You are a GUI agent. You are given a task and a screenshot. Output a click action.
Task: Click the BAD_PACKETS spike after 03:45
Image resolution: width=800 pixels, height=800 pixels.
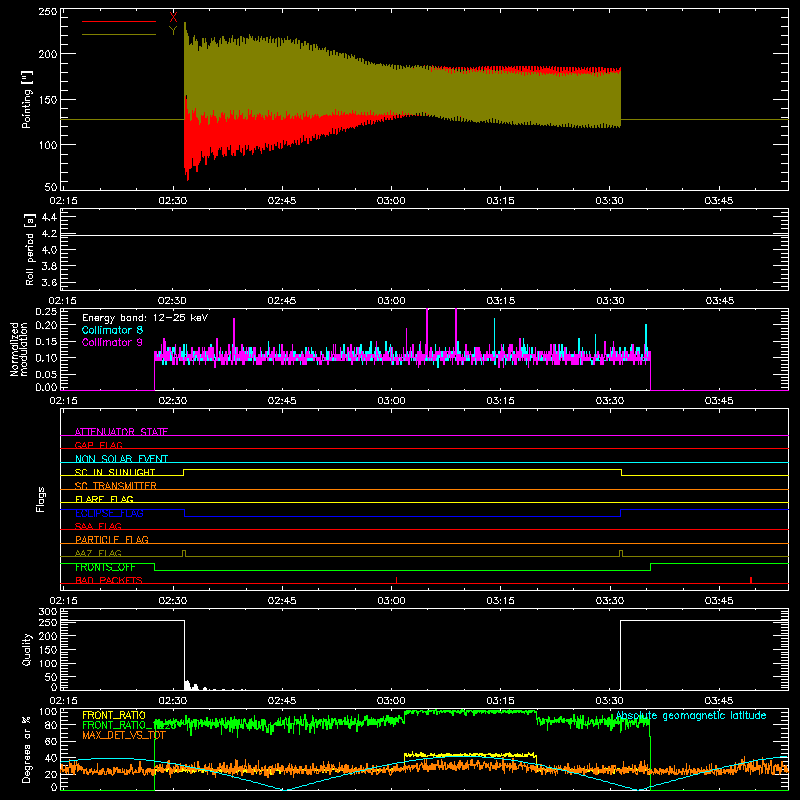tap(751, 580)
